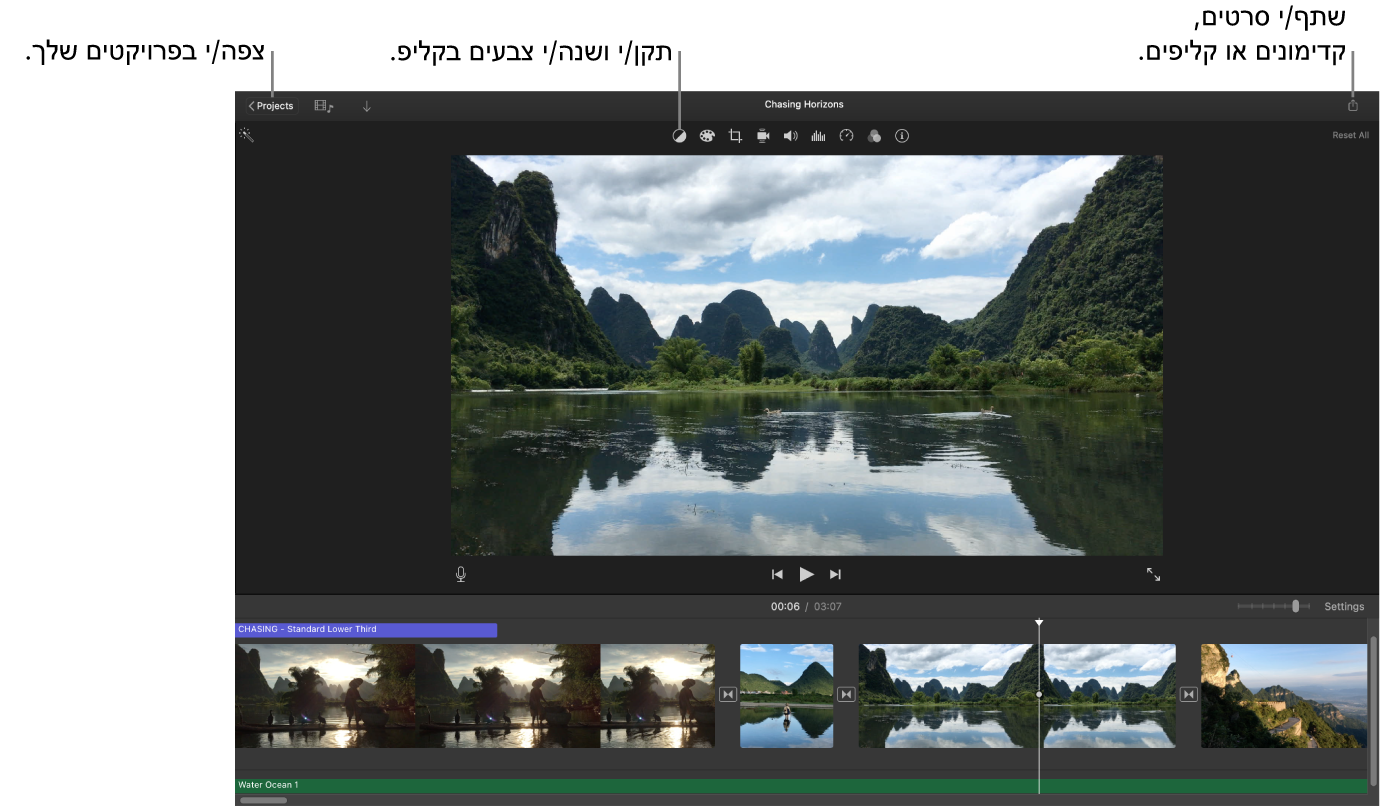Screen dimensions: 1381x806
Task: Open the timeline Settings popover
Action: (x=1343, y=606)
